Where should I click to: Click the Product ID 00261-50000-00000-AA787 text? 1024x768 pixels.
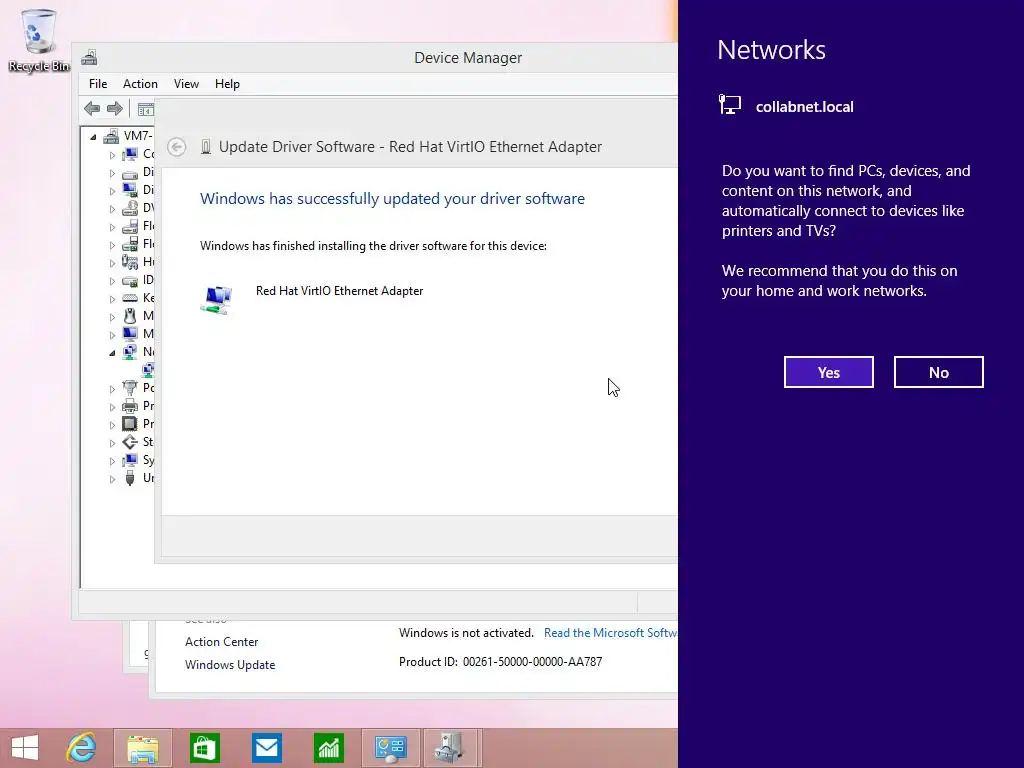tap(500, 662)
